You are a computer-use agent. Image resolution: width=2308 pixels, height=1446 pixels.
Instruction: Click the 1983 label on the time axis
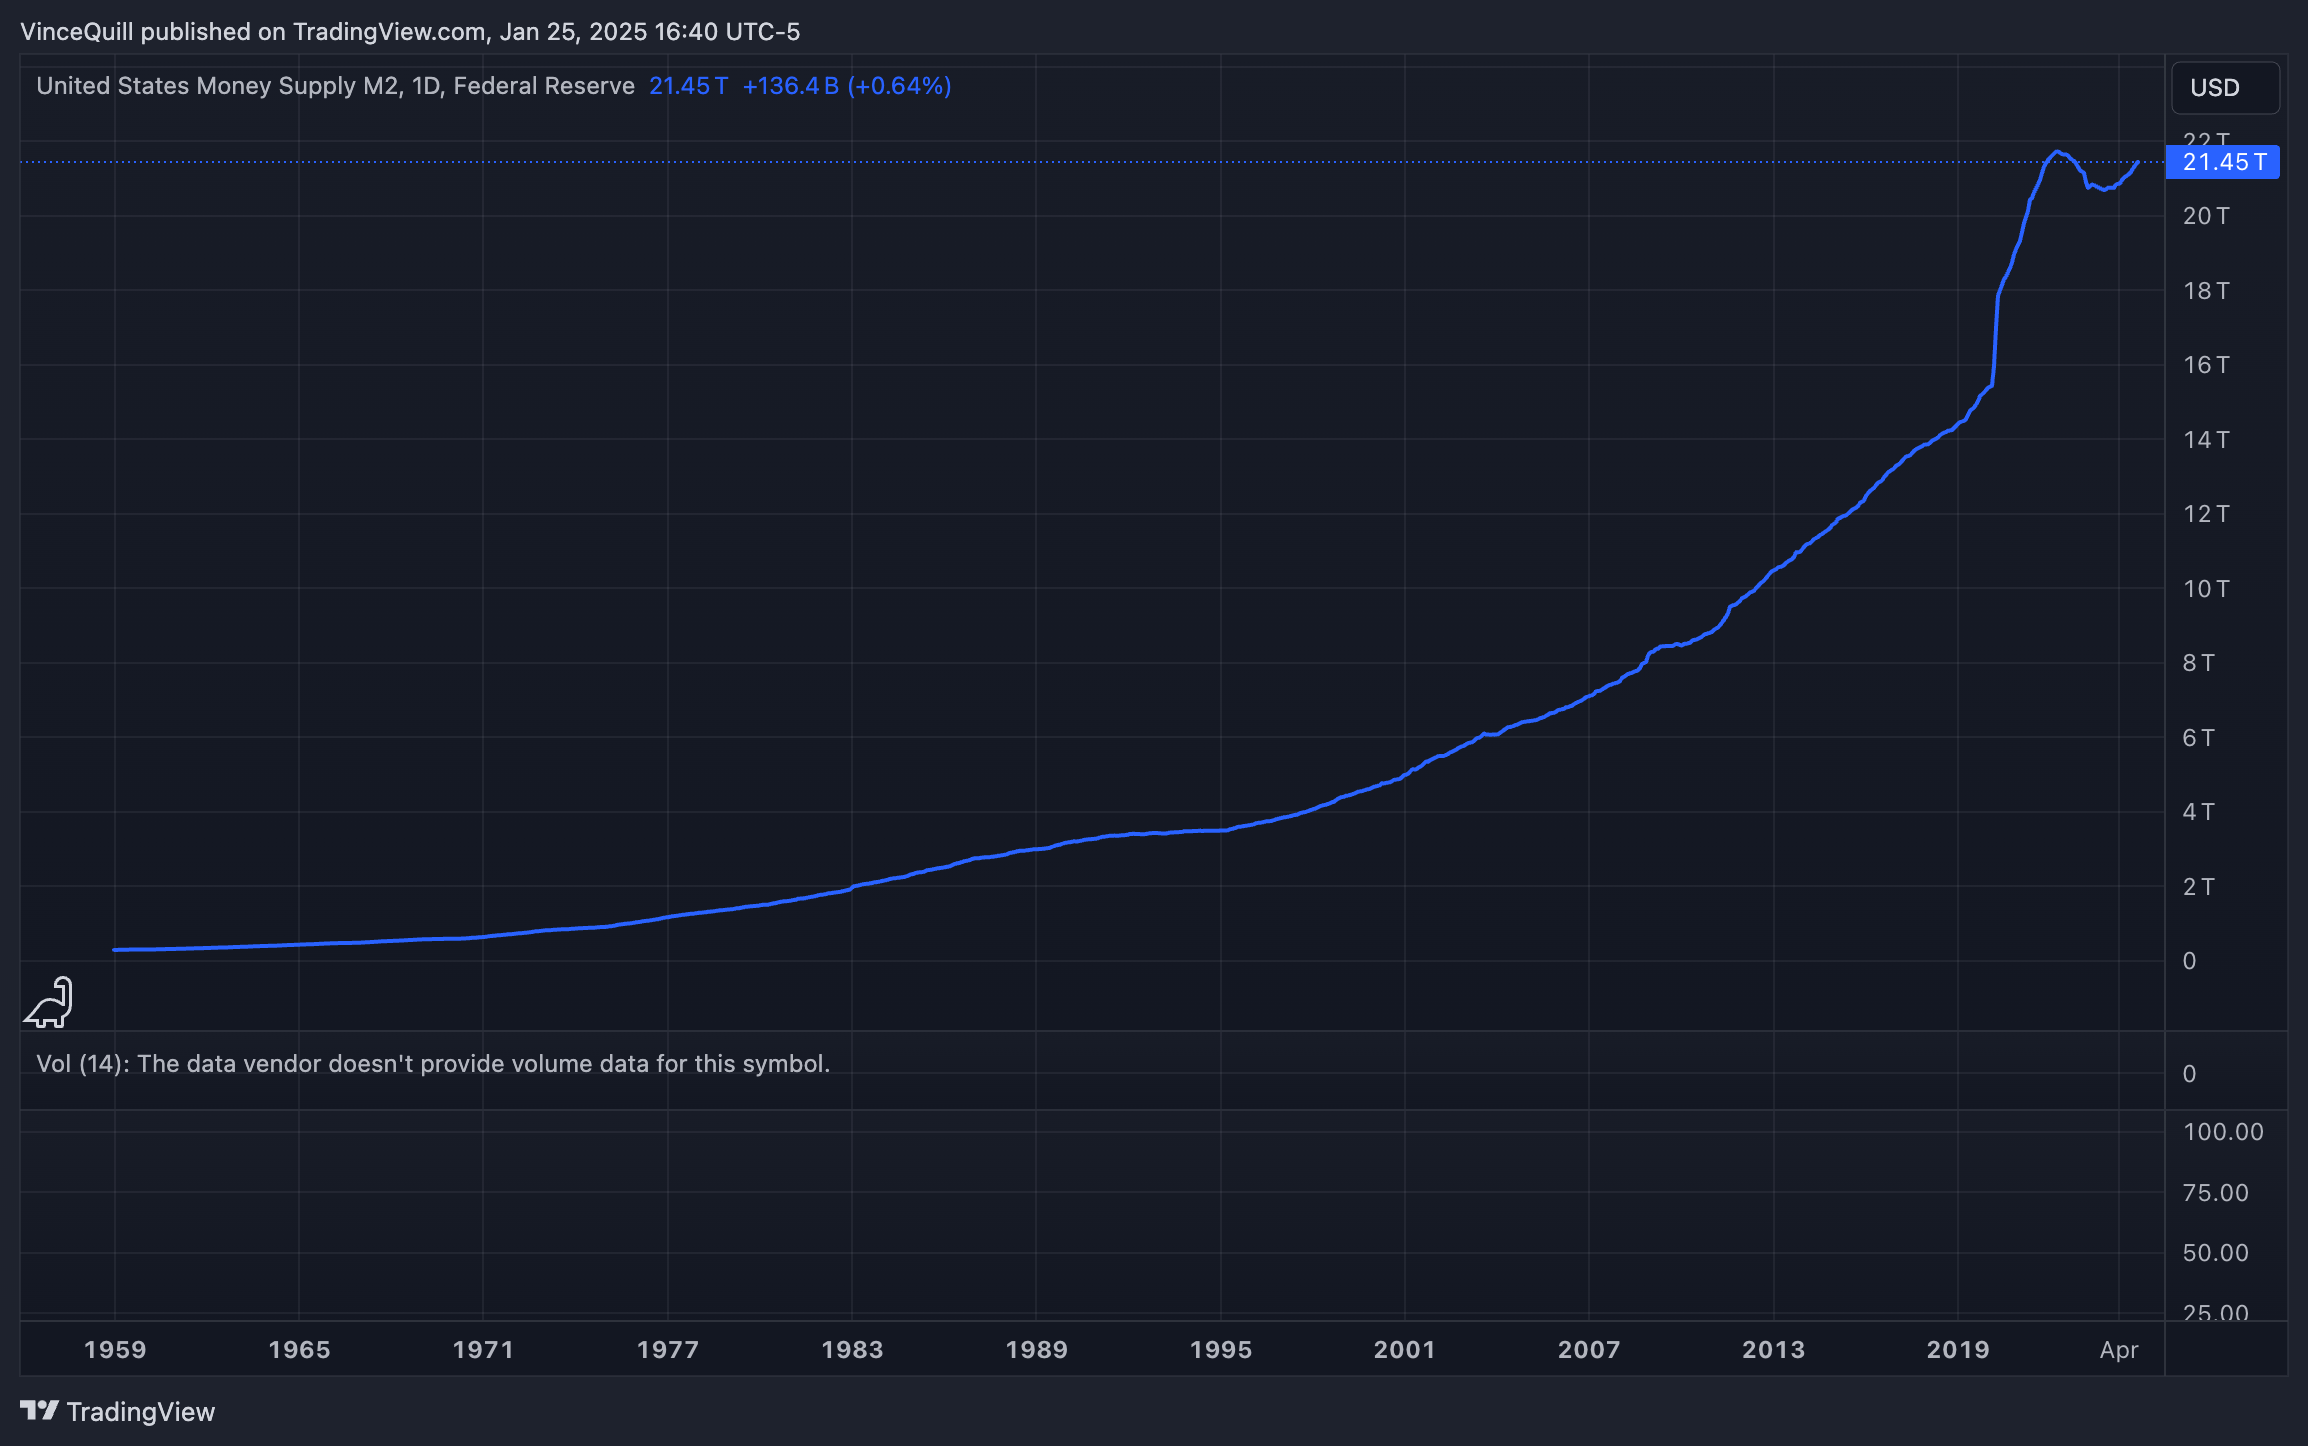(x=852, y=1349)
